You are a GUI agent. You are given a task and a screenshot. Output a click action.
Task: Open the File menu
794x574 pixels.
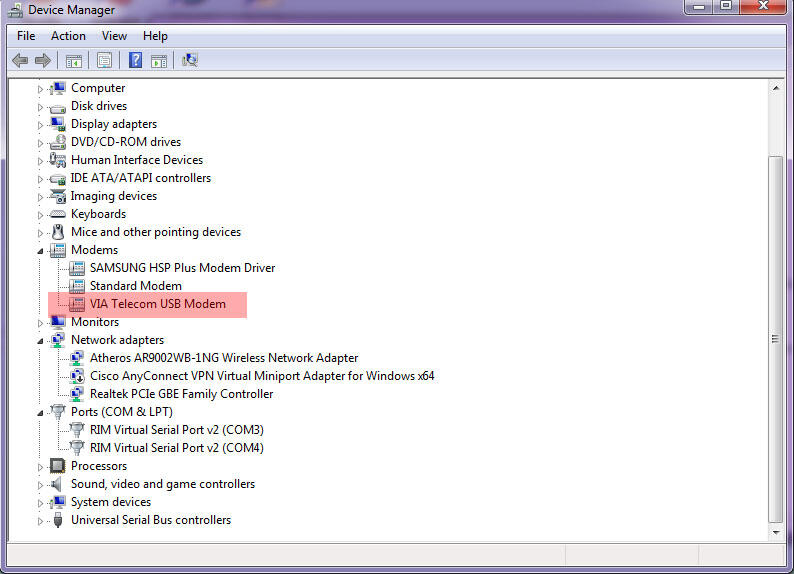(26, 36)
